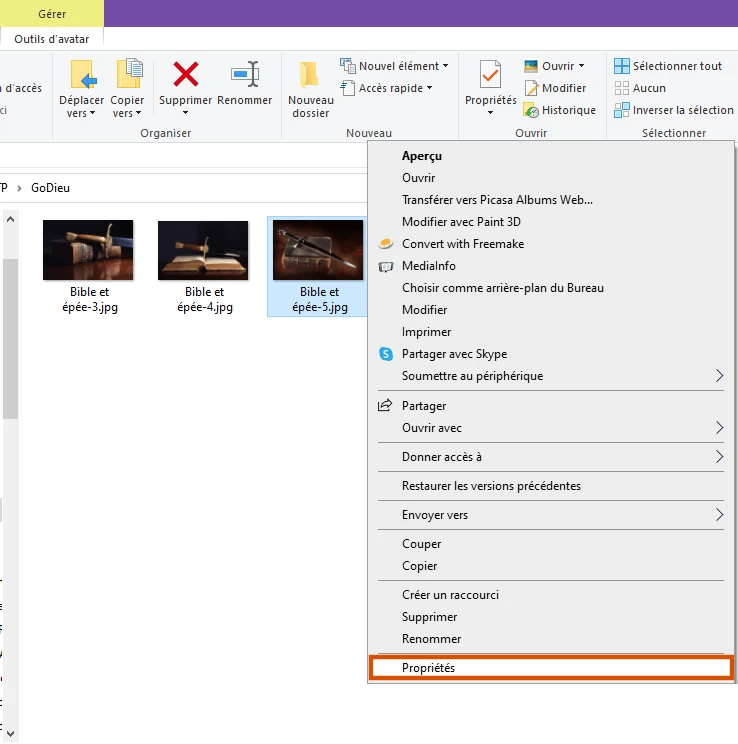738x744 pixels.
Task: Expand the Déplacer vers dropdown
Action: (81, 108)
